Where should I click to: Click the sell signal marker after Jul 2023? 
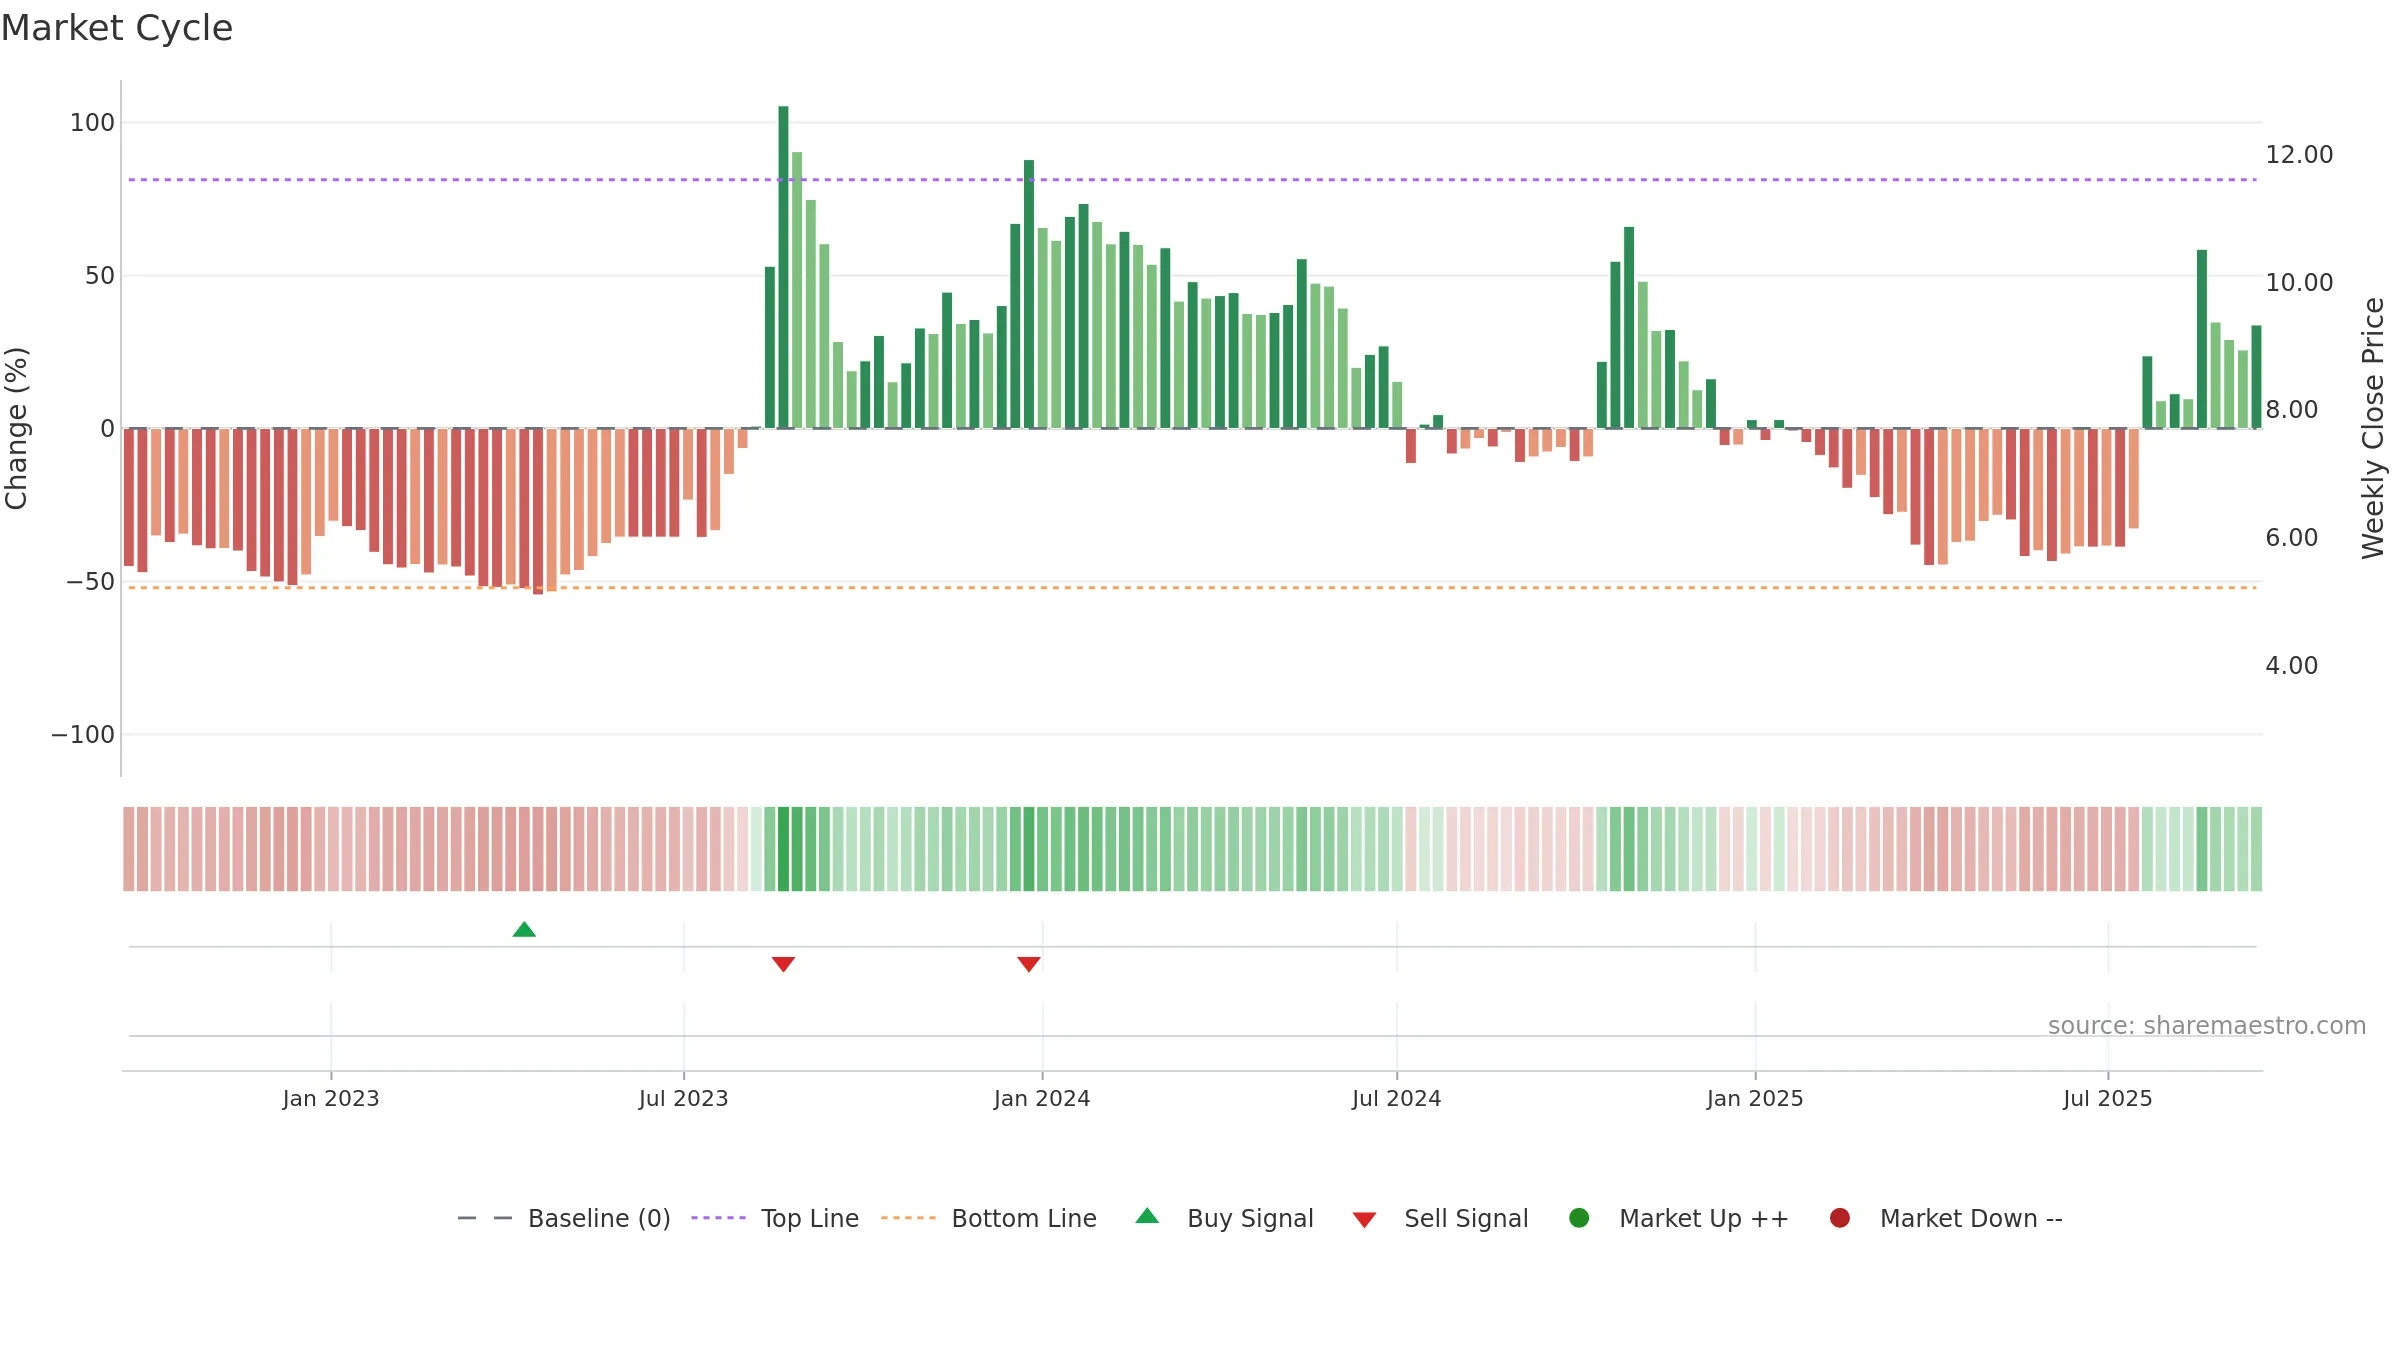783,964
